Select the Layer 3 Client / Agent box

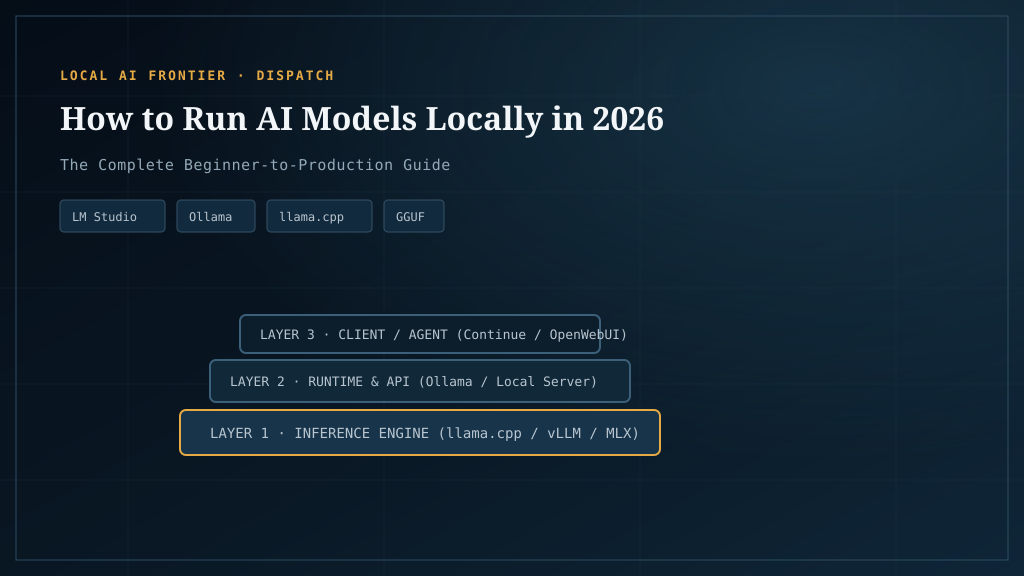tap(420, 334)
